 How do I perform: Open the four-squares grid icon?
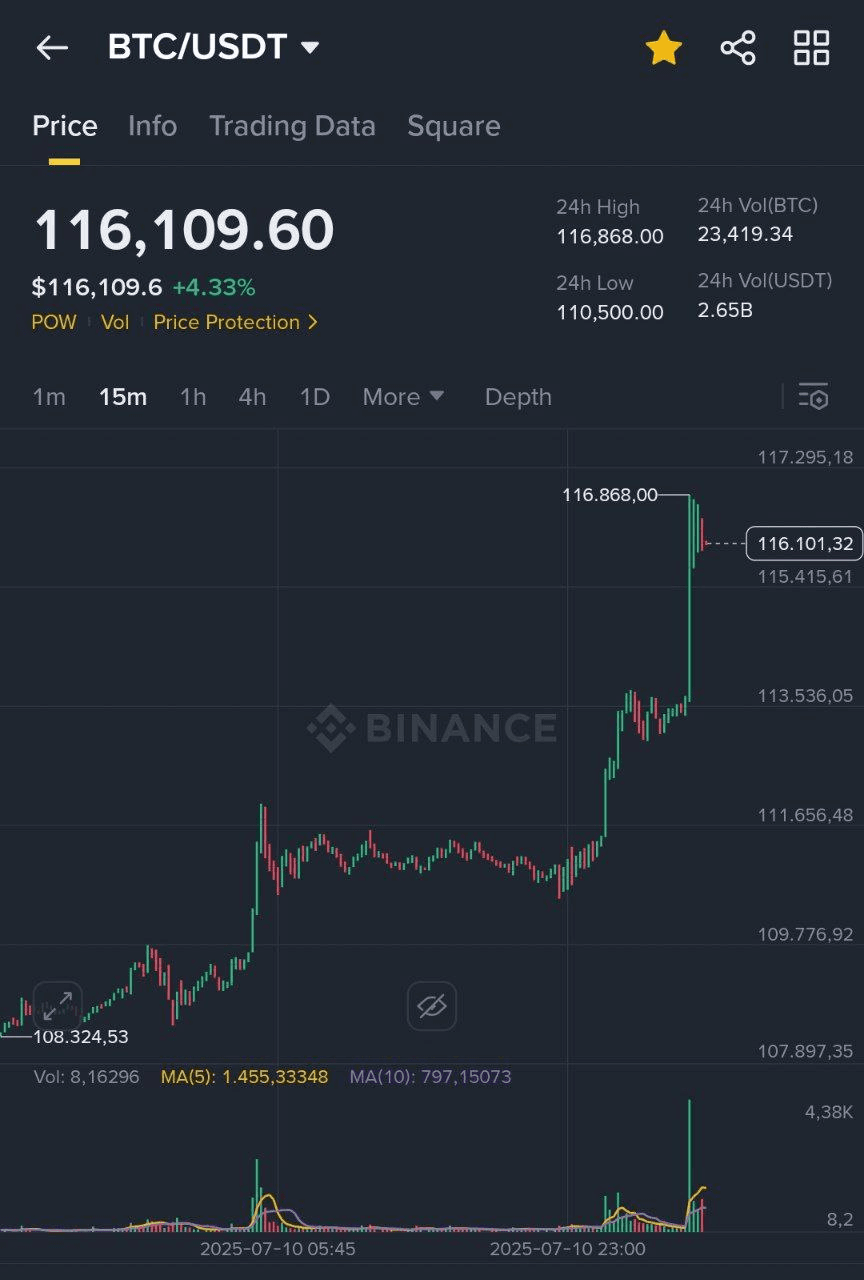[x=811, y=47]
